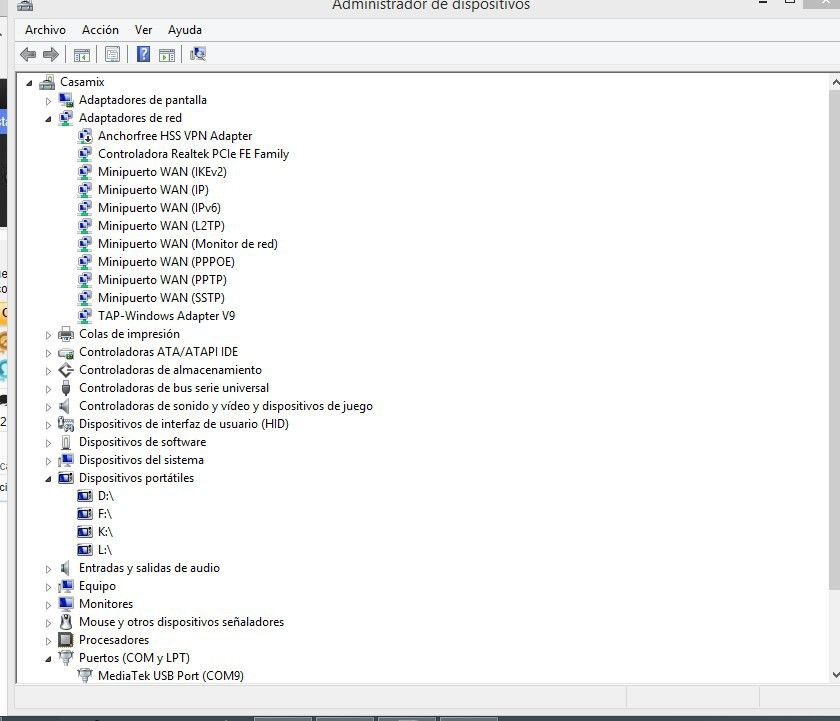Open the Ayuda menu

pyautogui.click(x=185, y=30)
